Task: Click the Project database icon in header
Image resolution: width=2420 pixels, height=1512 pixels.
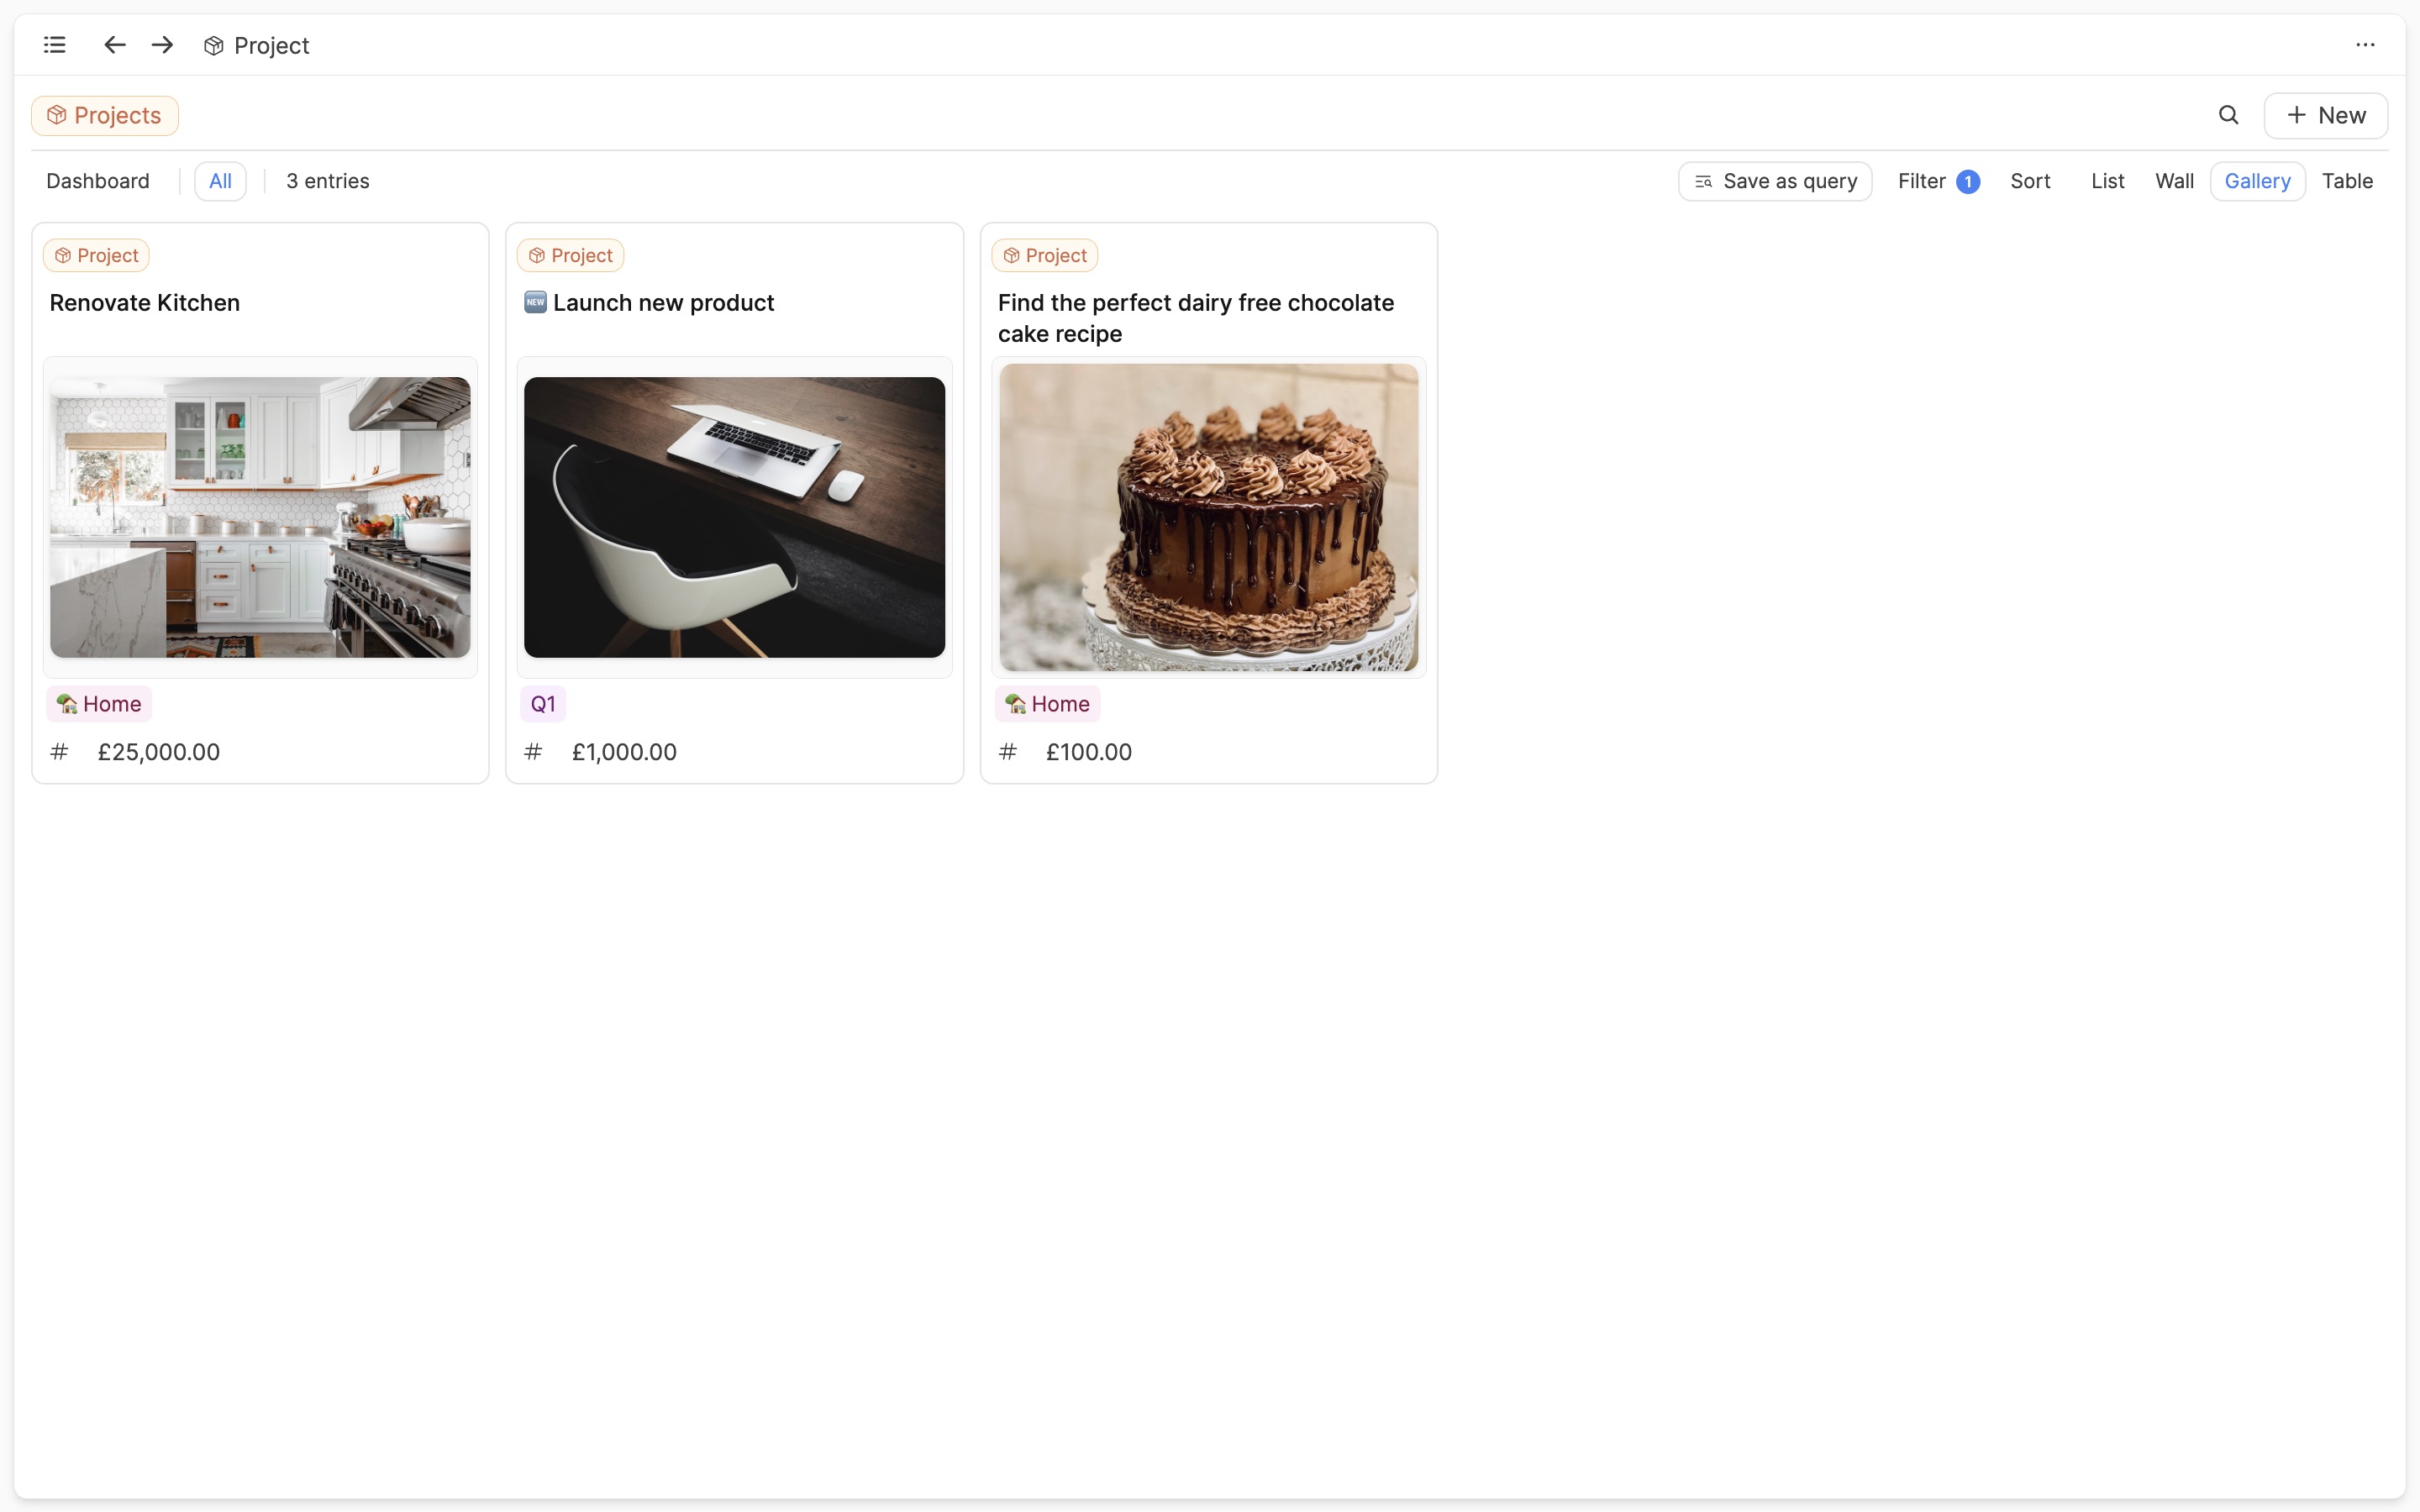Action: tap(213, 45)
